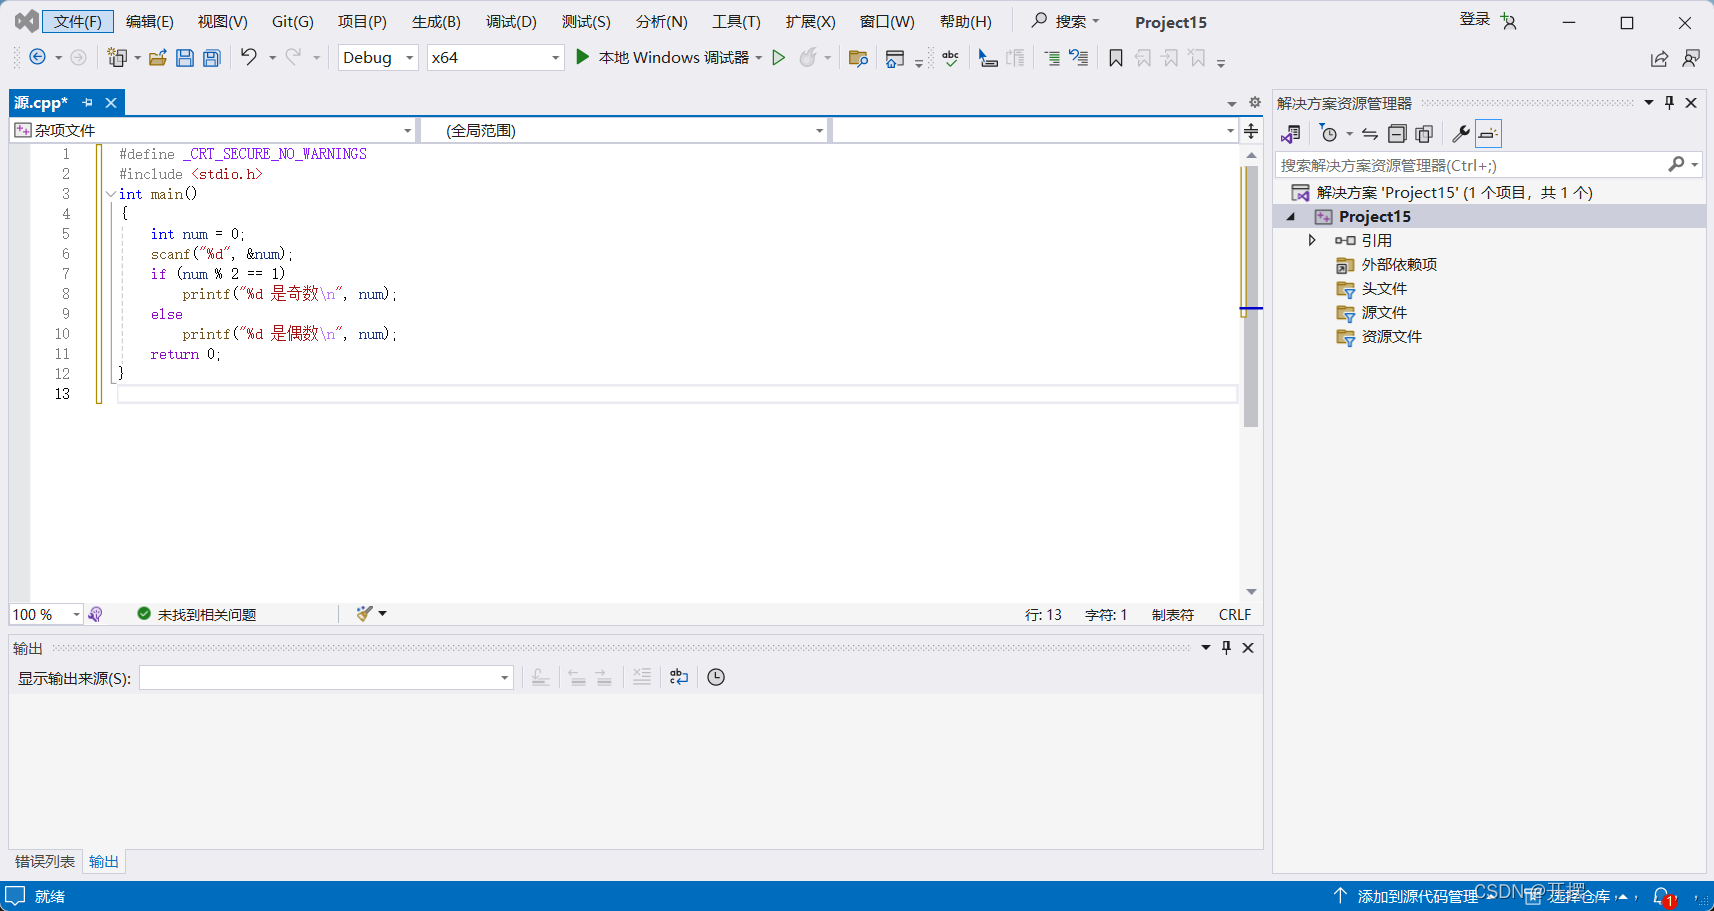Open the editor settings gear icon

1255,102
